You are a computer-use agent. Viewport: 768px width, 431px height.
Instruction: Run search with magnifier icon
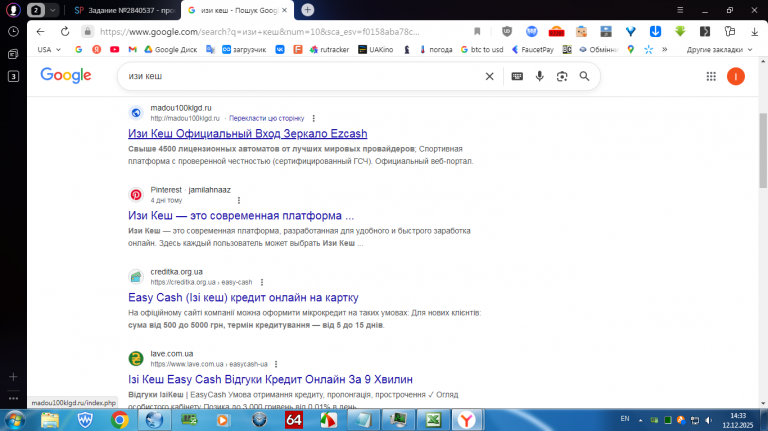(x=584, y=76)
